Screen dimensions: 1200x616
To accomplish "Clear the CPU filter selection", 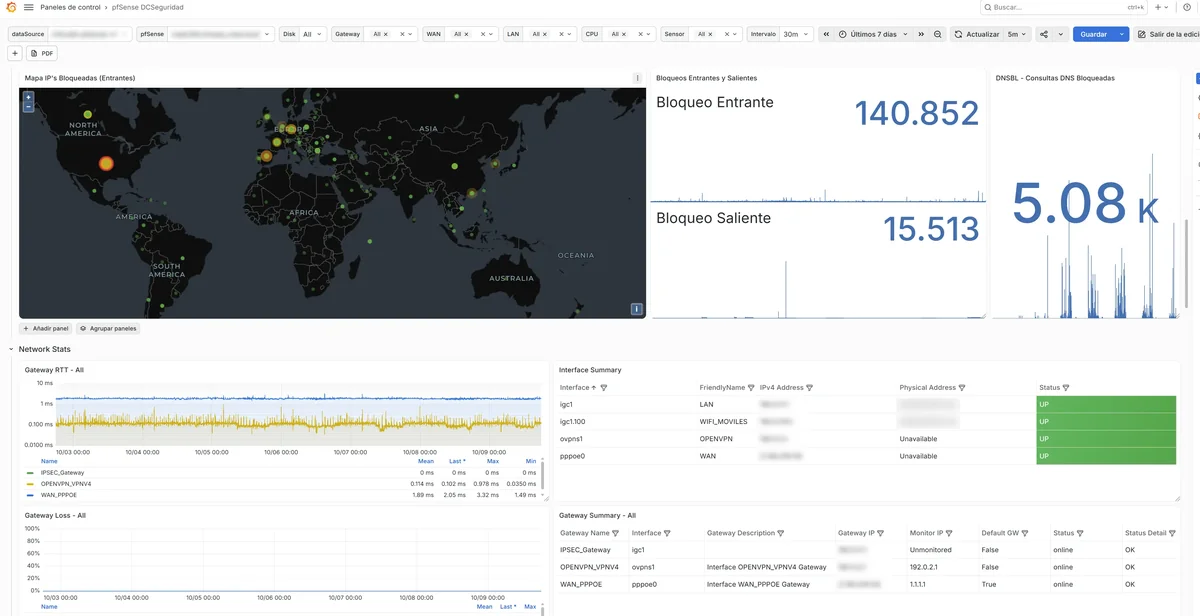I will point(641,34).
